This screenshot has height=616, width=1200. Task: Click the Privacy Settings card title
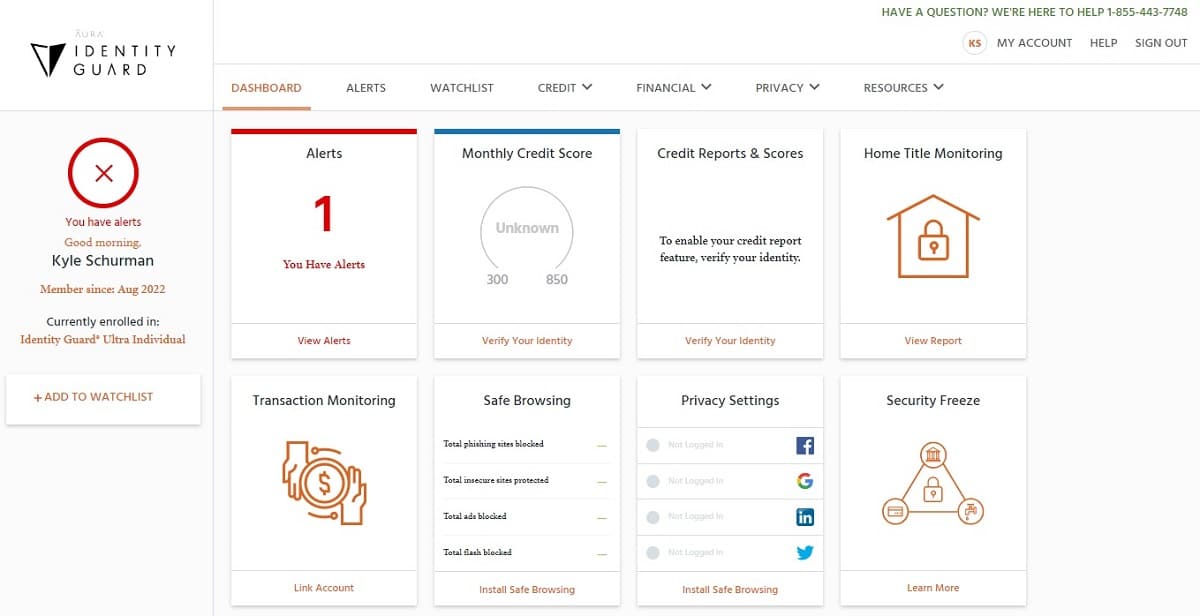tap(730, 400)
